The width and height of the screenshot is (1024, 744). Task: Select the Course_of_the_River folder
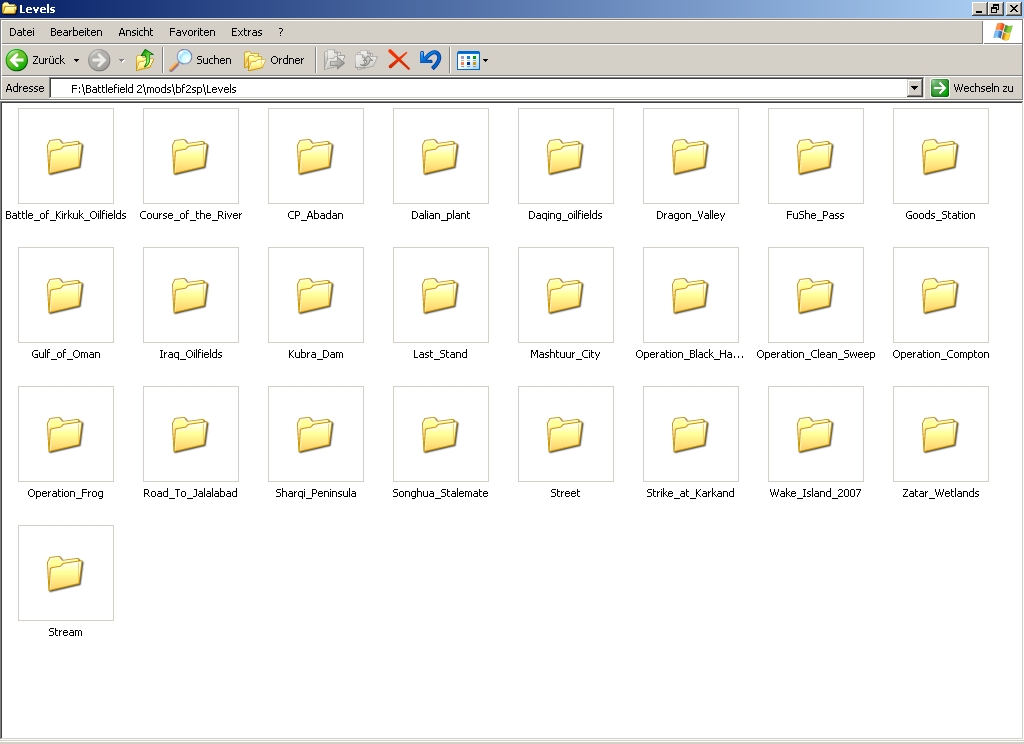coord(191,156)
